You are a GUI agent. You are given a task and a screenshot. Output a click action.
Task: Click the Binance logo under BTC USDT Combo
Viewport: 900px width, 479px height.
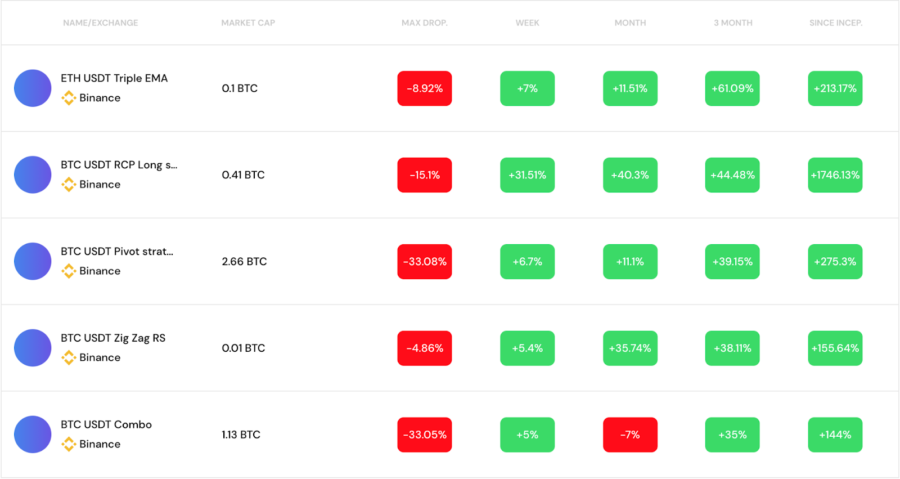click(x=69, y=444)
